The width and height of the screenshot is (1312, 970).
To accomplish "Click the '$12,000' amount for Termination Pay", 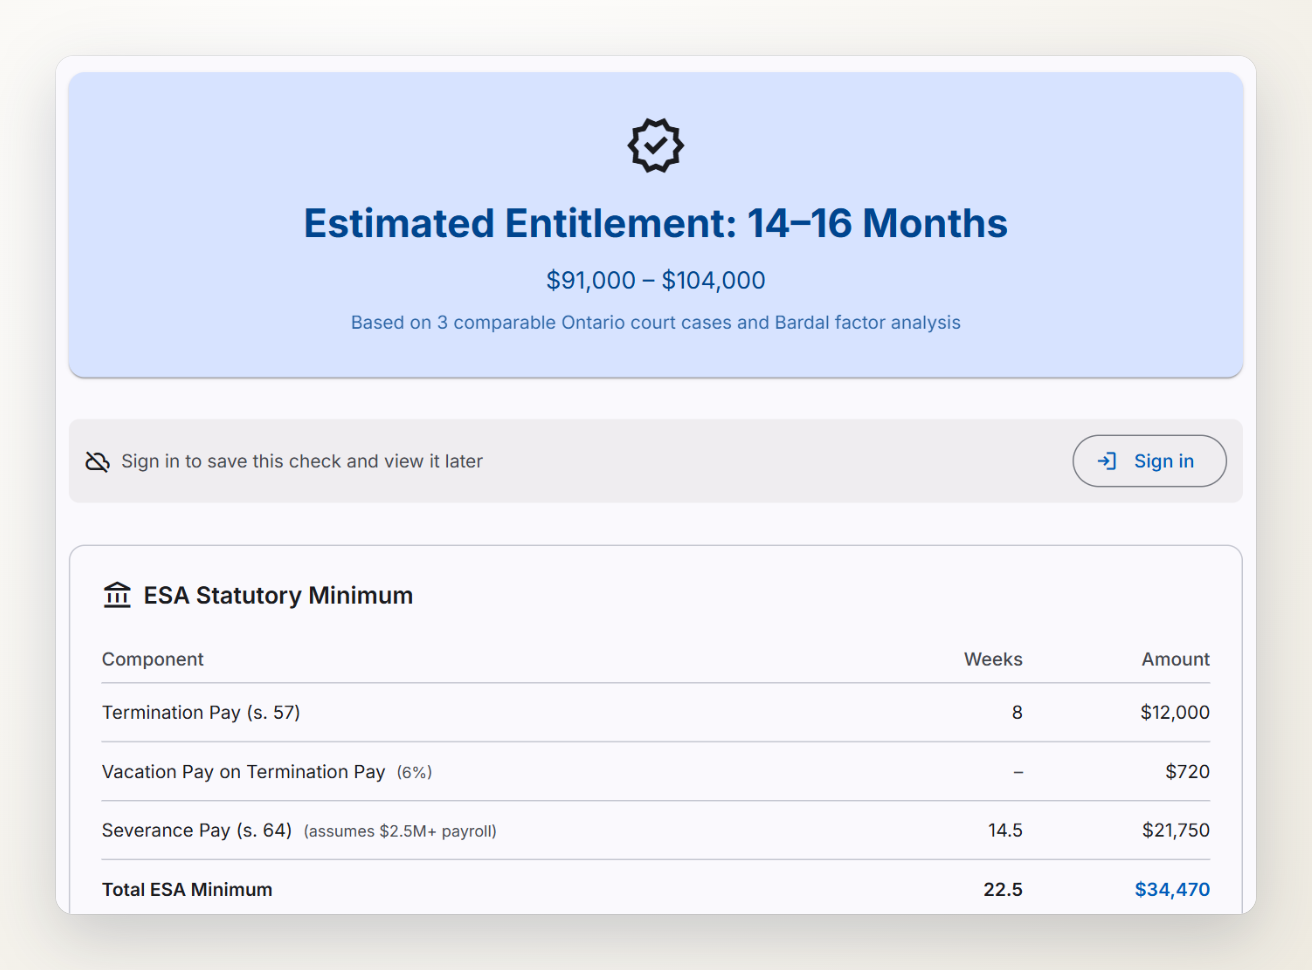I will point(1175,712).
